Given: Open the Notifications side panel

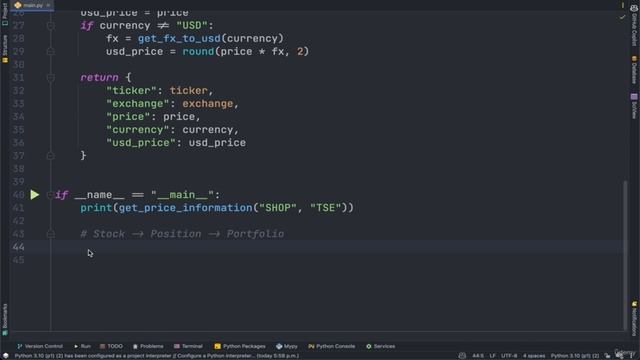Looking at the screenshot, I should tap(634, 318).
